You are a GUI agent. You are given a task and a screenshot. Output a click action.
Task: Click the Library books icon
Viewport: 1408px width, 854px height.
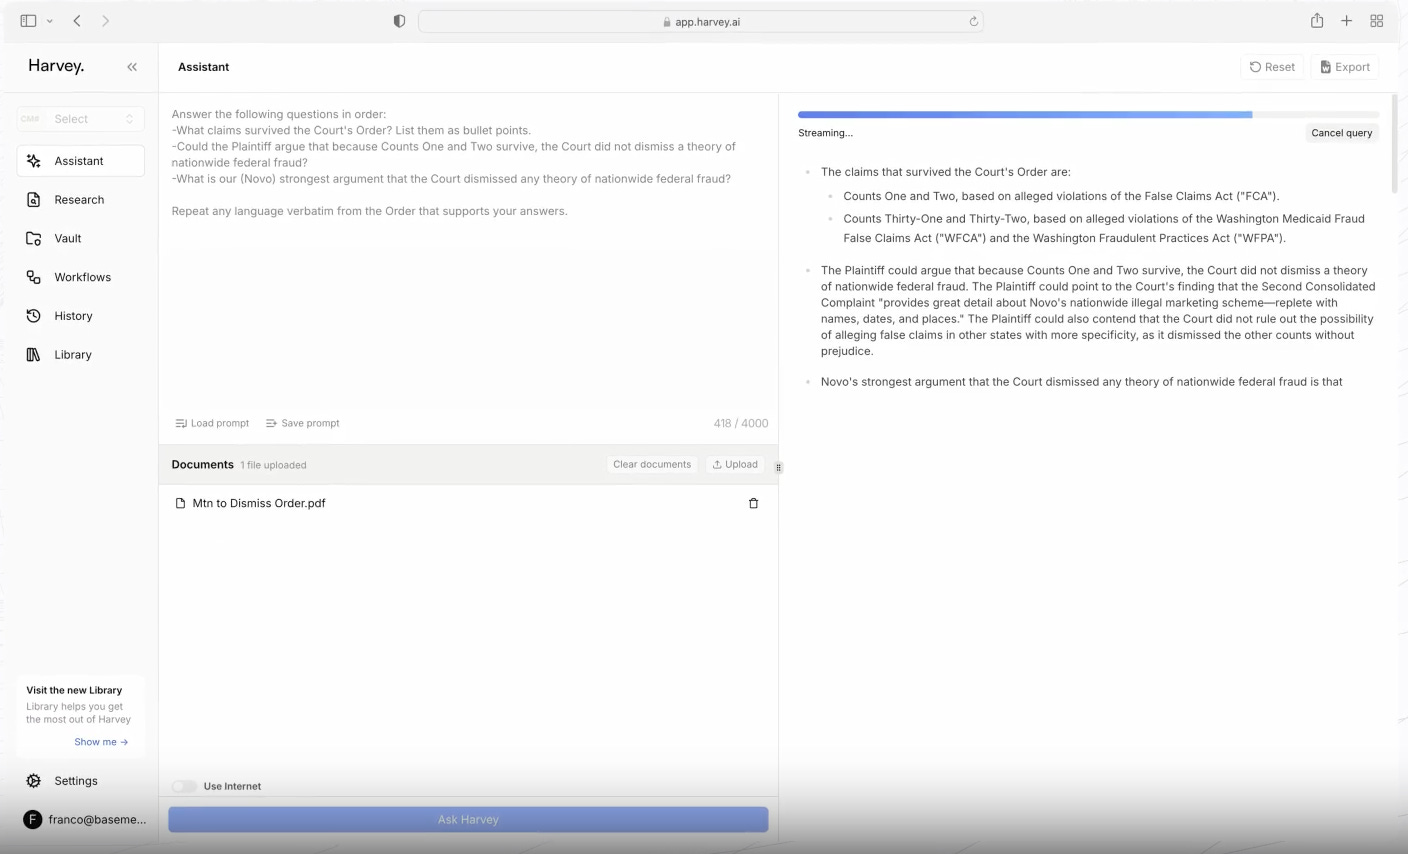click(33, 355)
